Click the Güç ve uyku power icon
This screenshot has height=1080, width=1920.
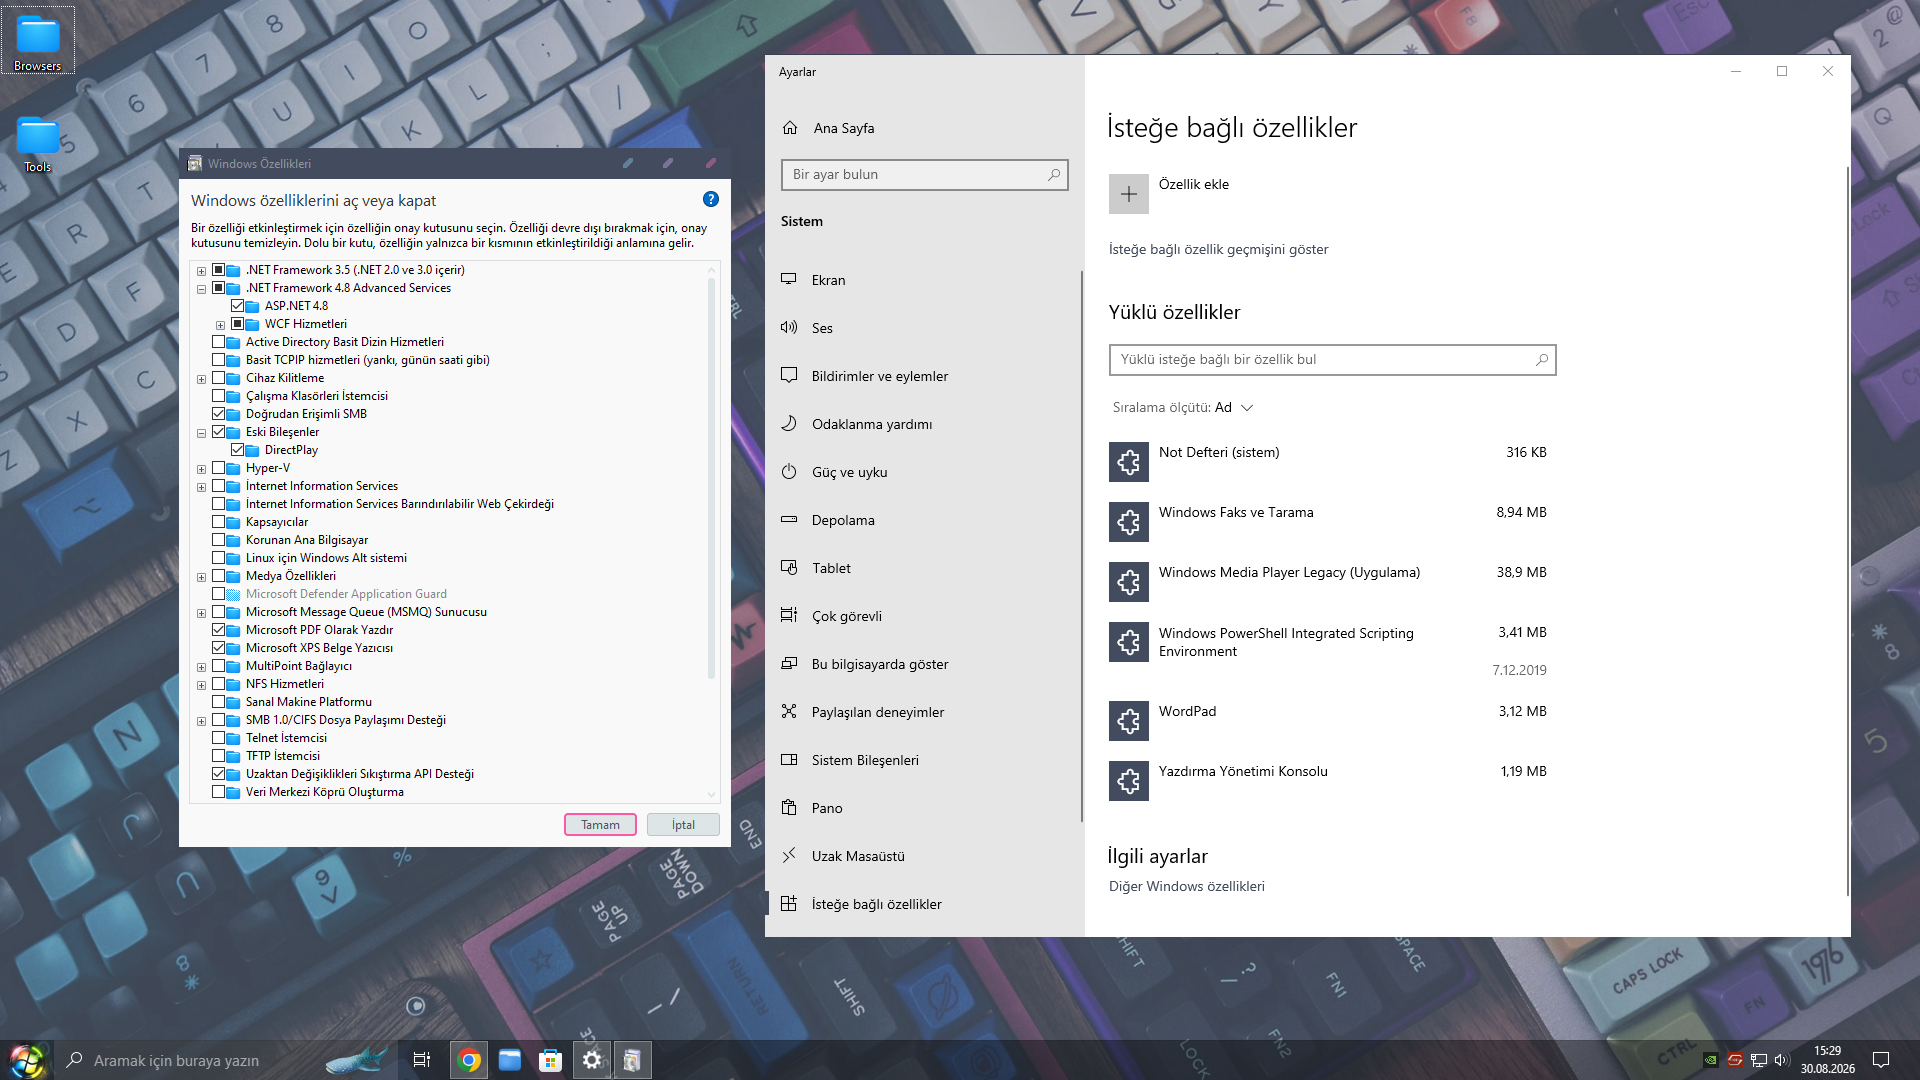pyautogui.click(x=789, y=472)
